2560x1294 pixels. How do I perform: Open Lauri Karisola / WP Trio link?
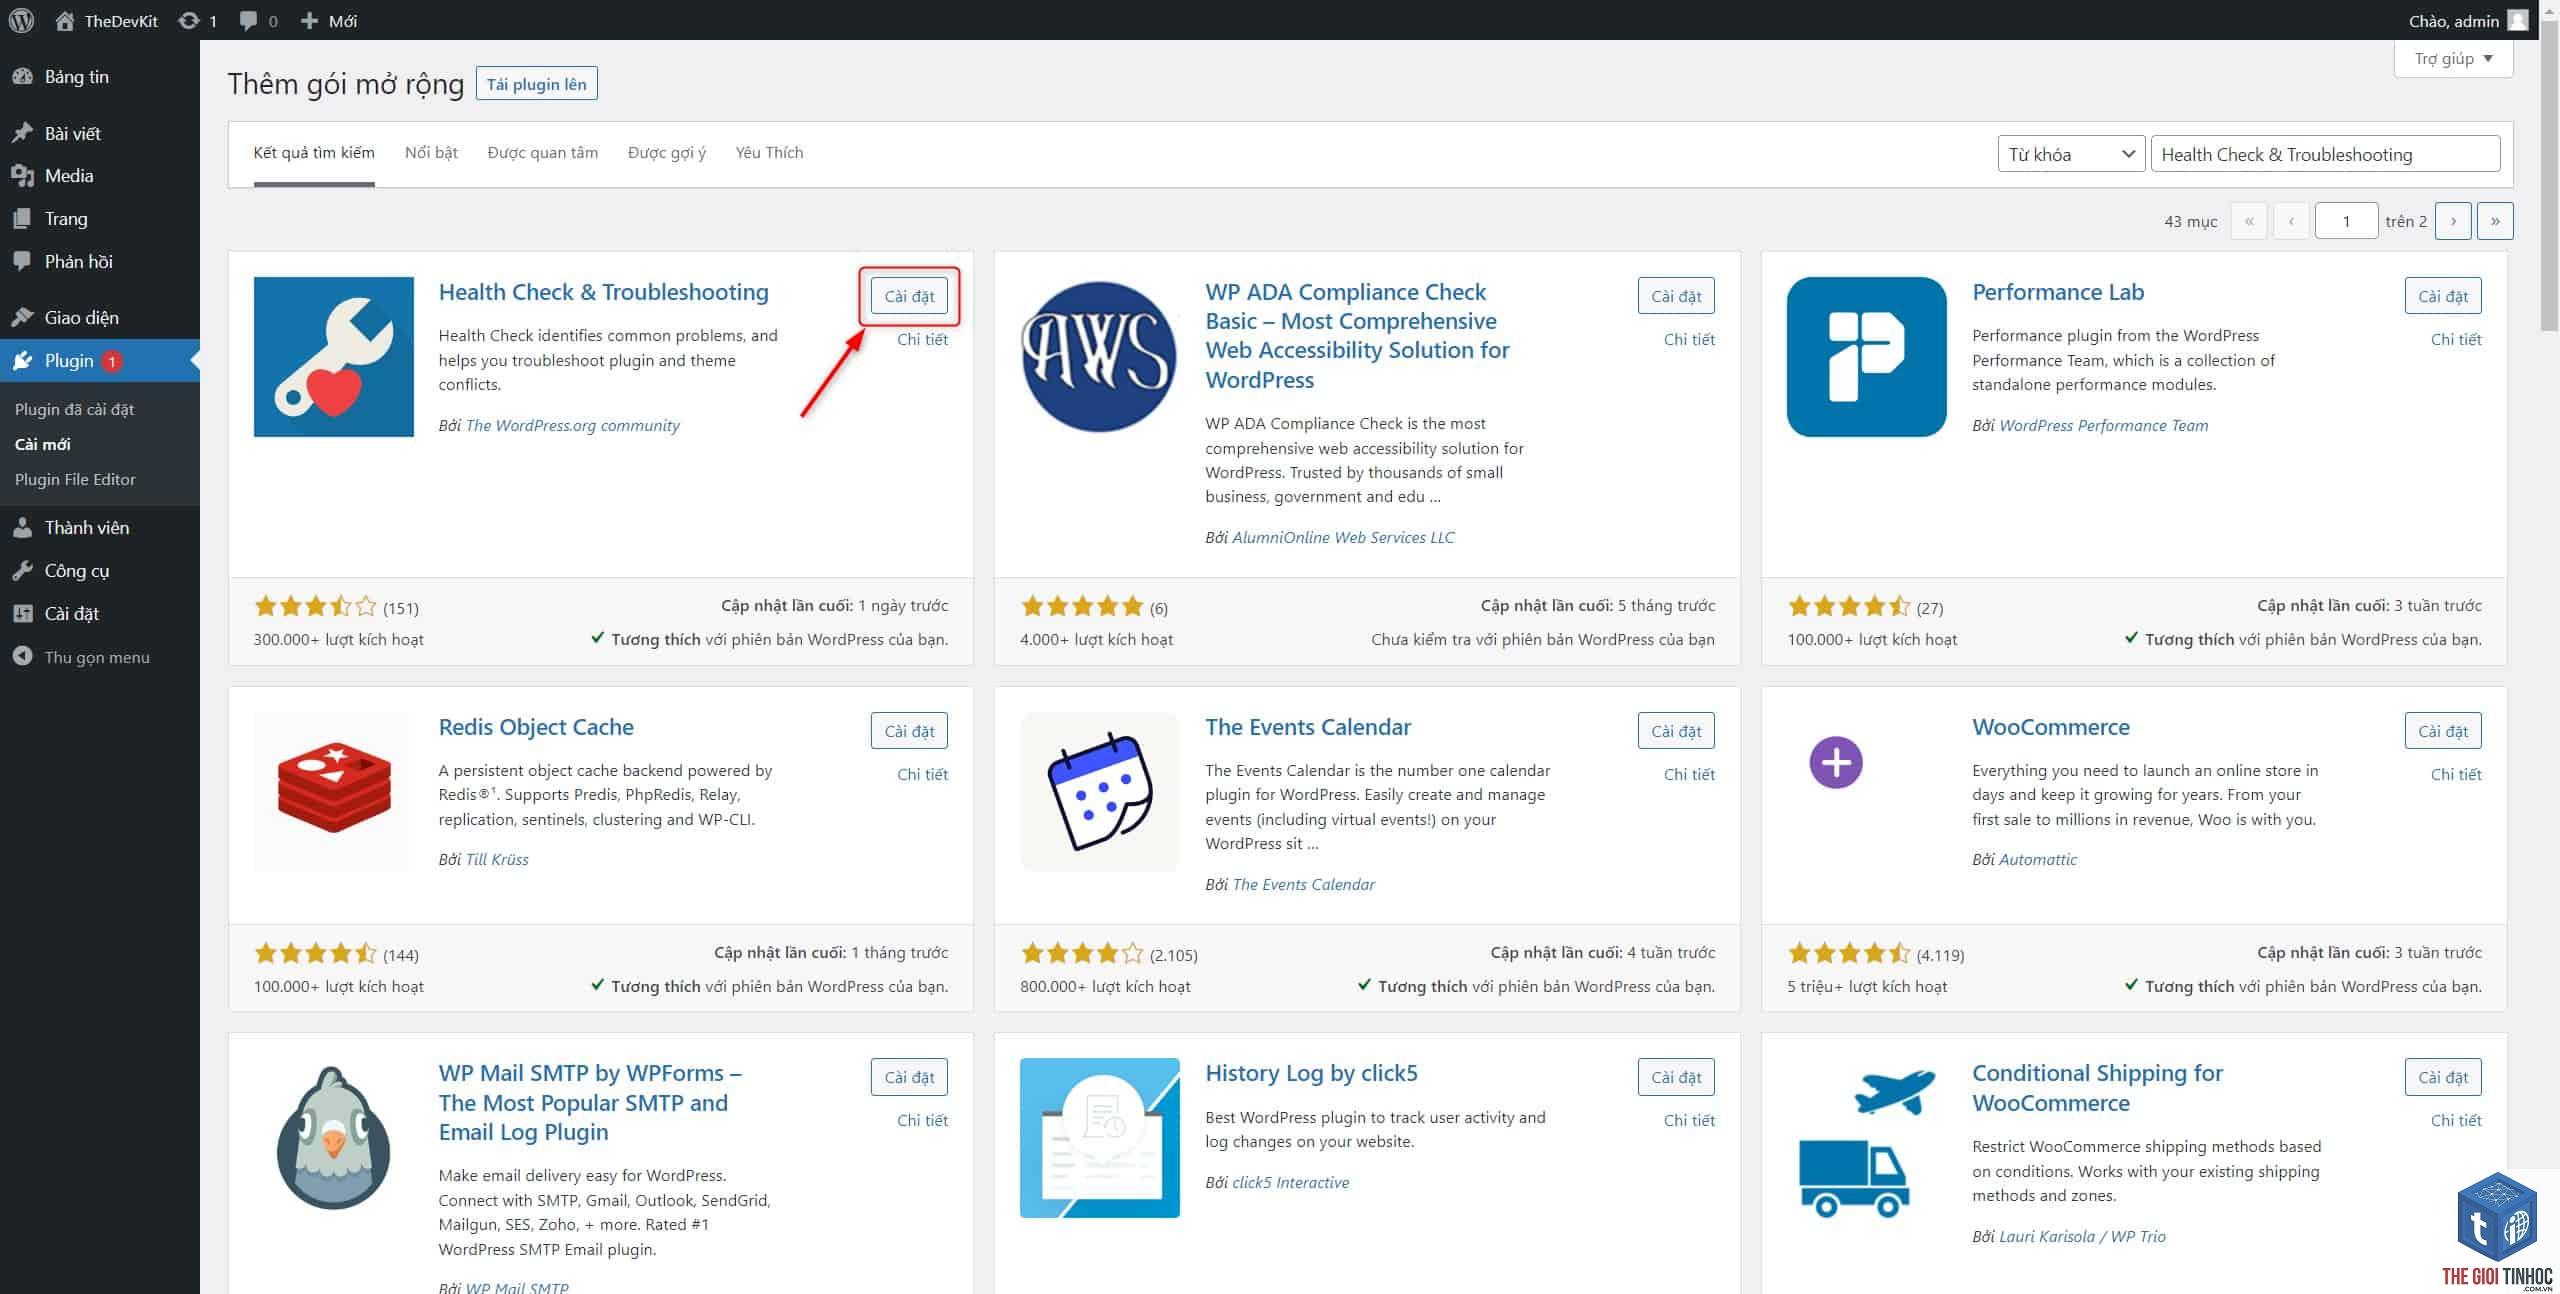click(x=2082, y=1237)
